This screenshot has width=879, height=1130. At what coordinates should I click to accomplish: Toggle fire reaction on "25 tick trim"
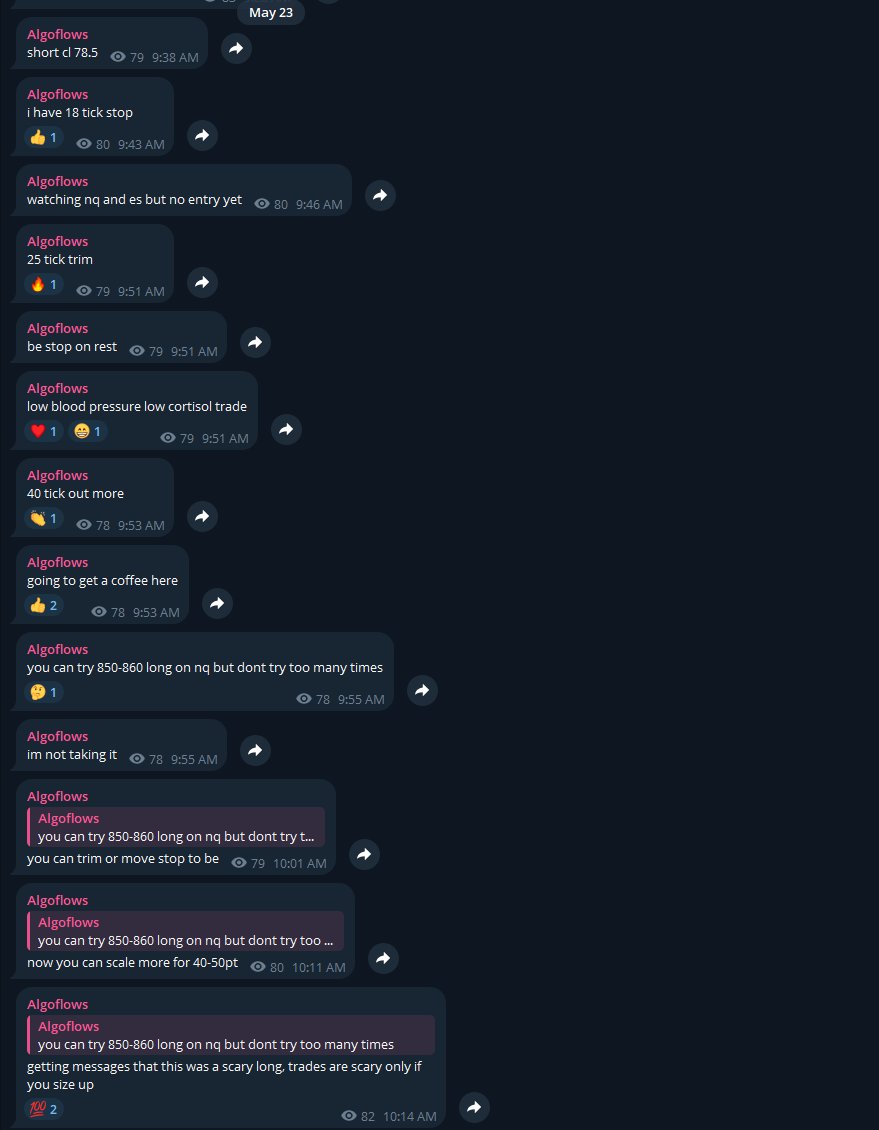pos(44,284)
